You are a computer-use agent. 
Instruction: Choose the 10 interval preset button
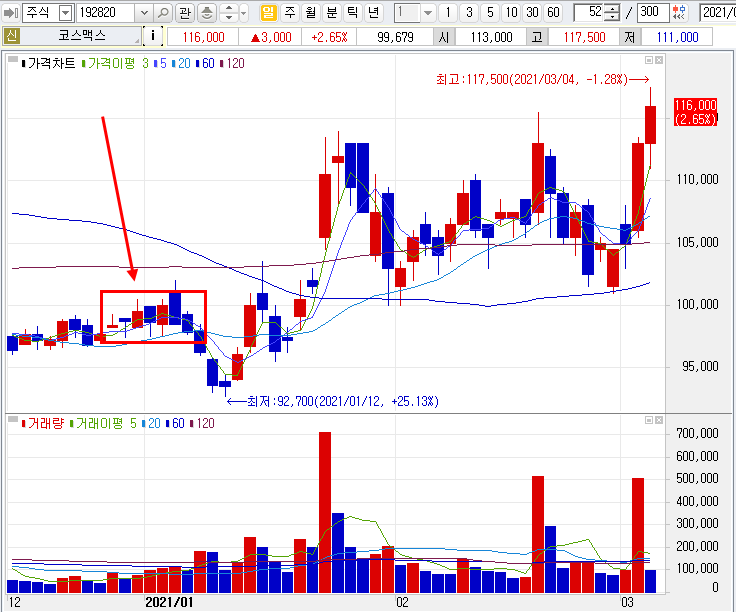tap(511, 13)
